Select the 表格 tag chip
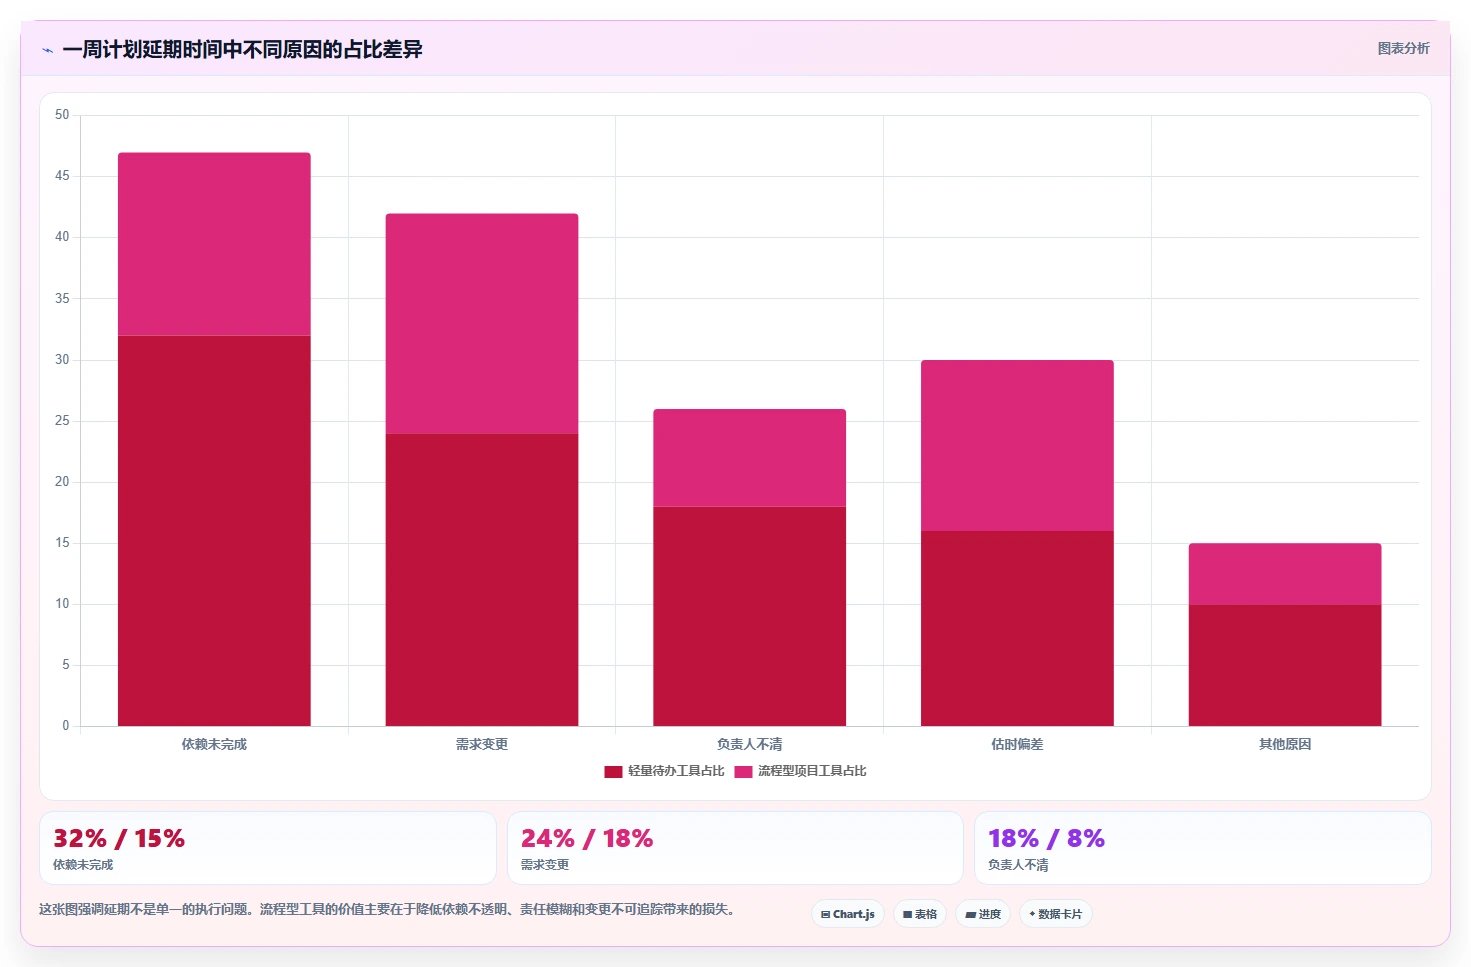This screenshot has width=1471, height=967. click(x=920, y=914)
